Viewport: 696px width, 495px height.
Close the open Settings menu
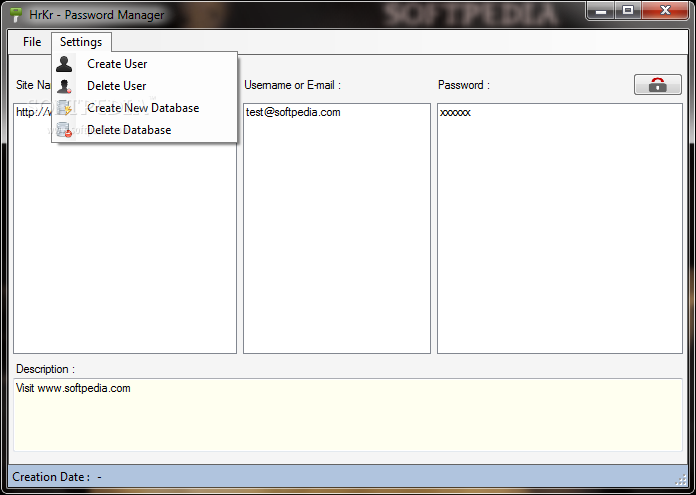tap(81, 42)
